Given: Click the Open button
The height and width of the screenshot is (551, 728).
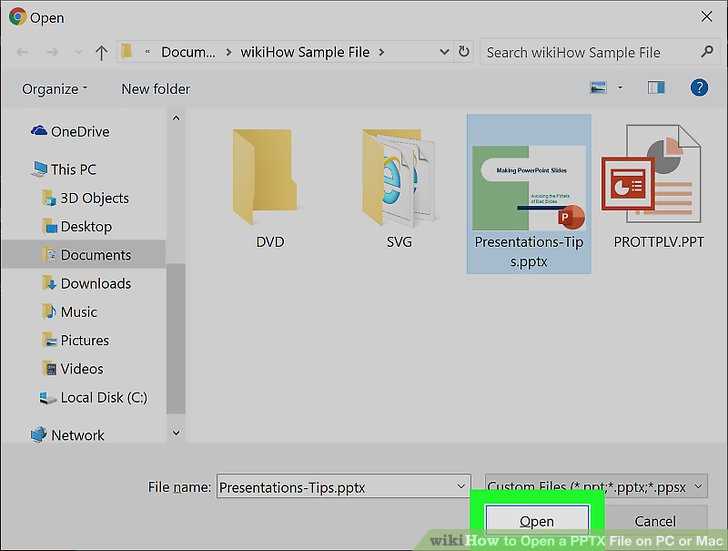Looking at the screenshot, I should [537, 521].
